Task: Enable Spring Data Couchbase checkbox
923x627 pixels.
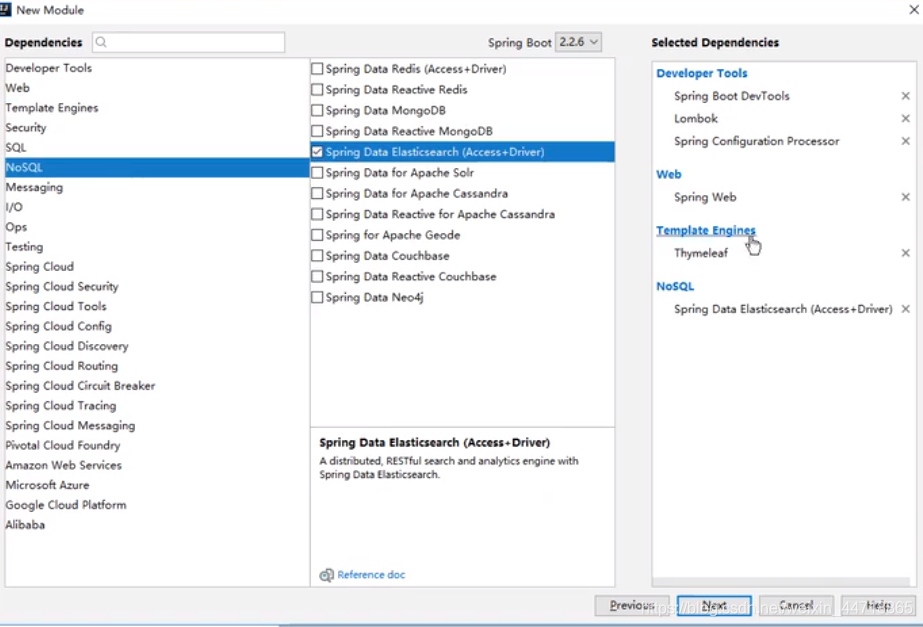Action: pos(317,256)
